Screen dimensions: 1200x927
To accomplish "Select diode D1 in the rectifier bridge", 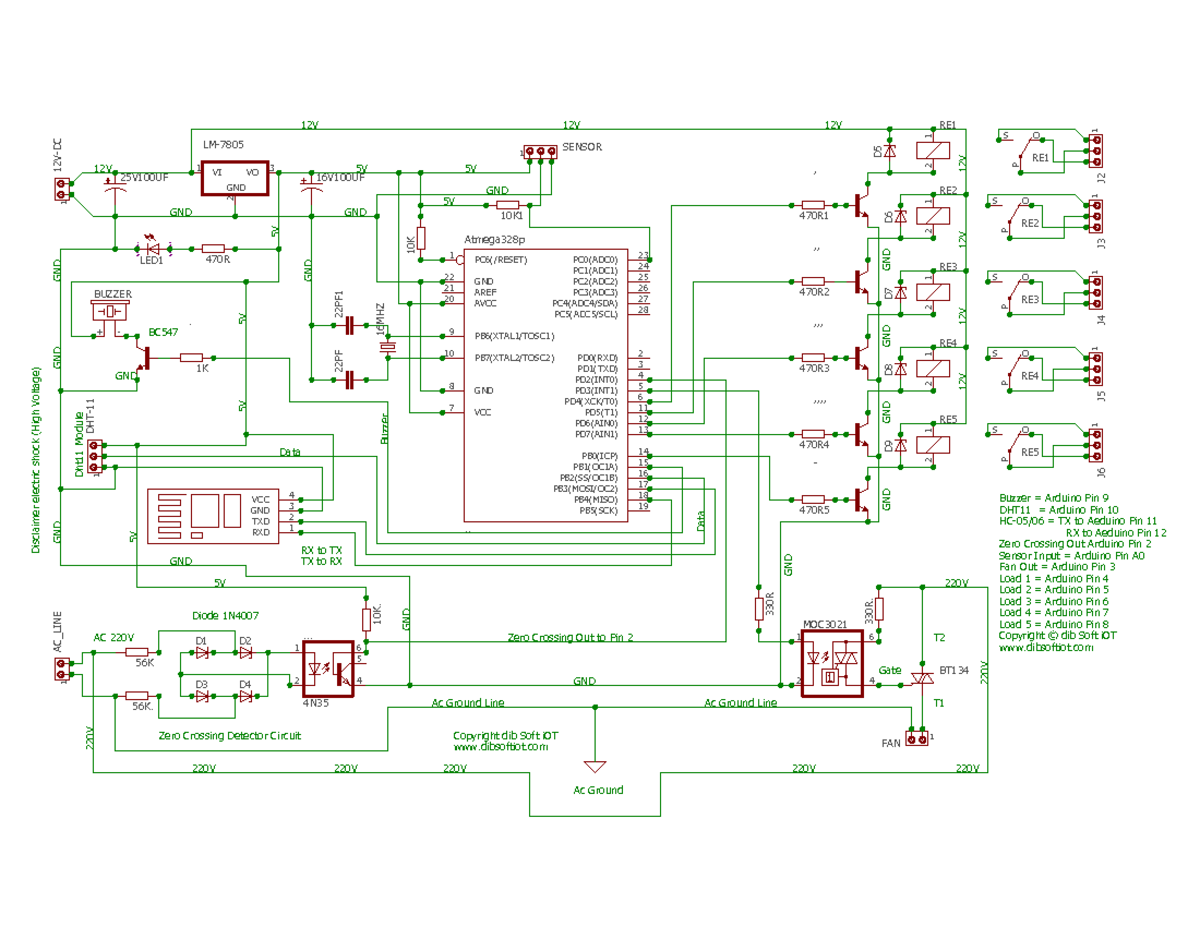I will click(x=202, y=650).
